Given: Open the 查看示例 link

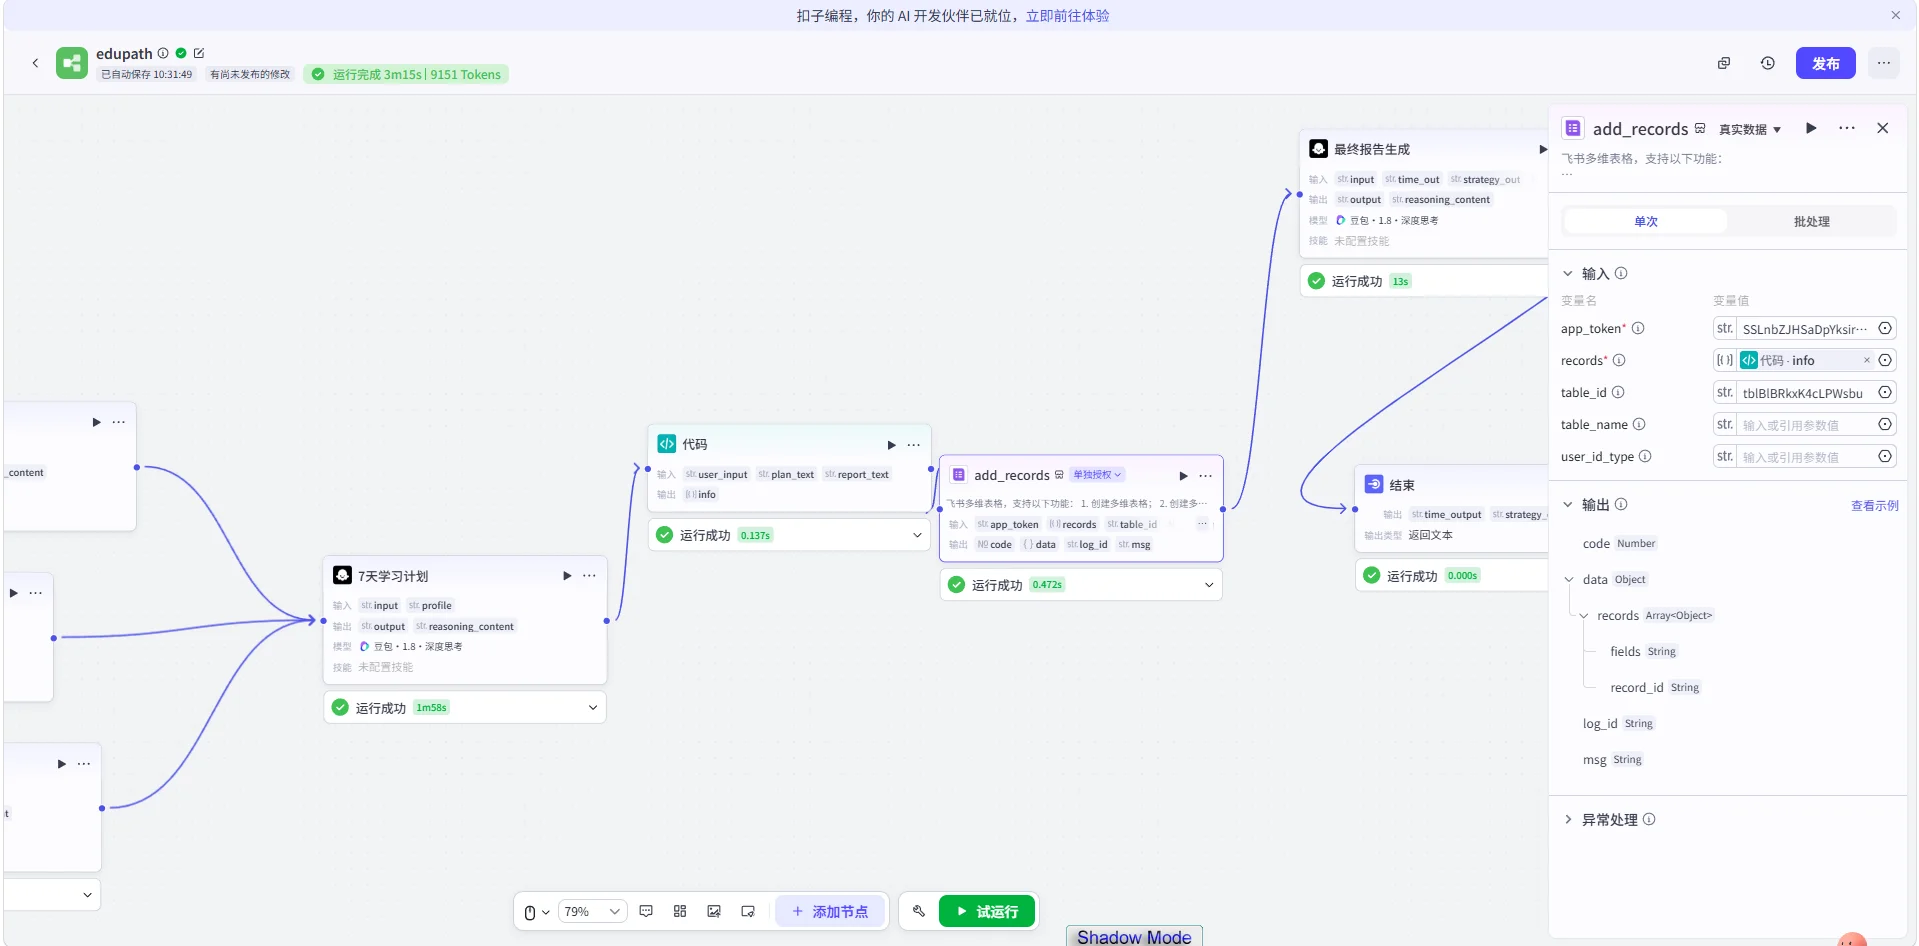Looking at the screenshot, I should point(1874,505).
